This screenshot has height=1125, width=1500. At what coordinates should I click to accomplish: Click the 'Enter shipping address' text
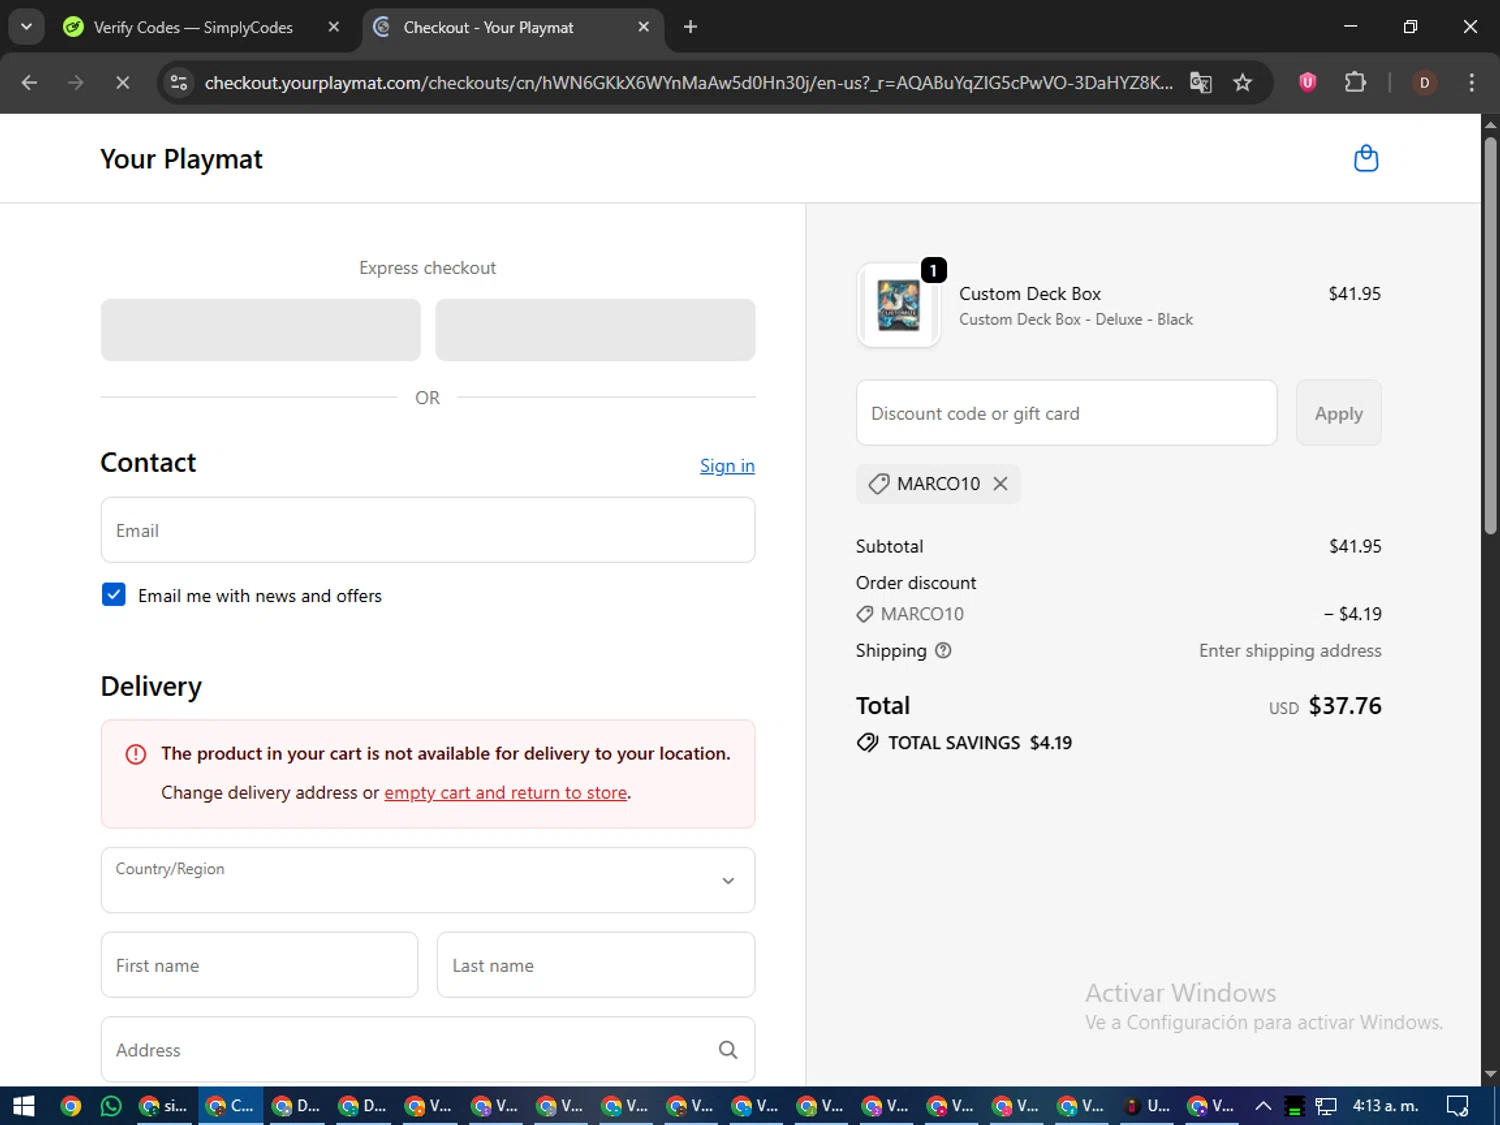coord(1290,651)
